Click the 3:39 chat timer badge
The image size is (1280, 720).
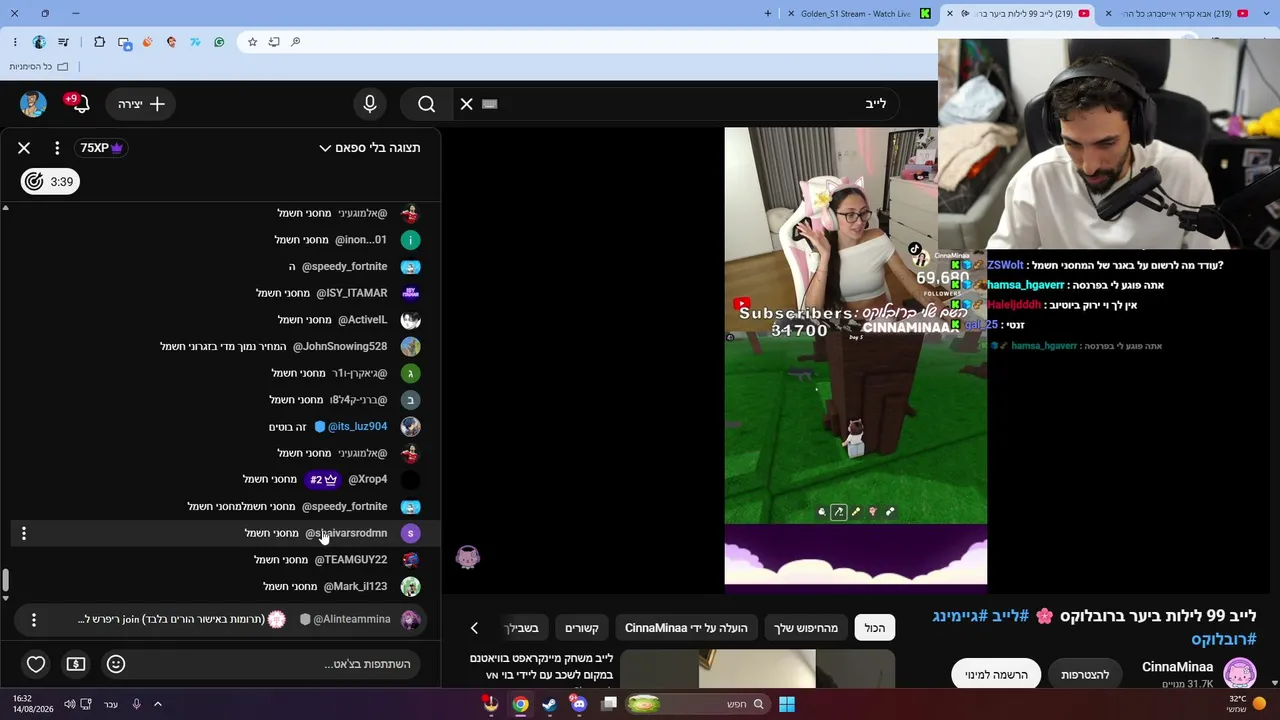click(x=51, y=181)
